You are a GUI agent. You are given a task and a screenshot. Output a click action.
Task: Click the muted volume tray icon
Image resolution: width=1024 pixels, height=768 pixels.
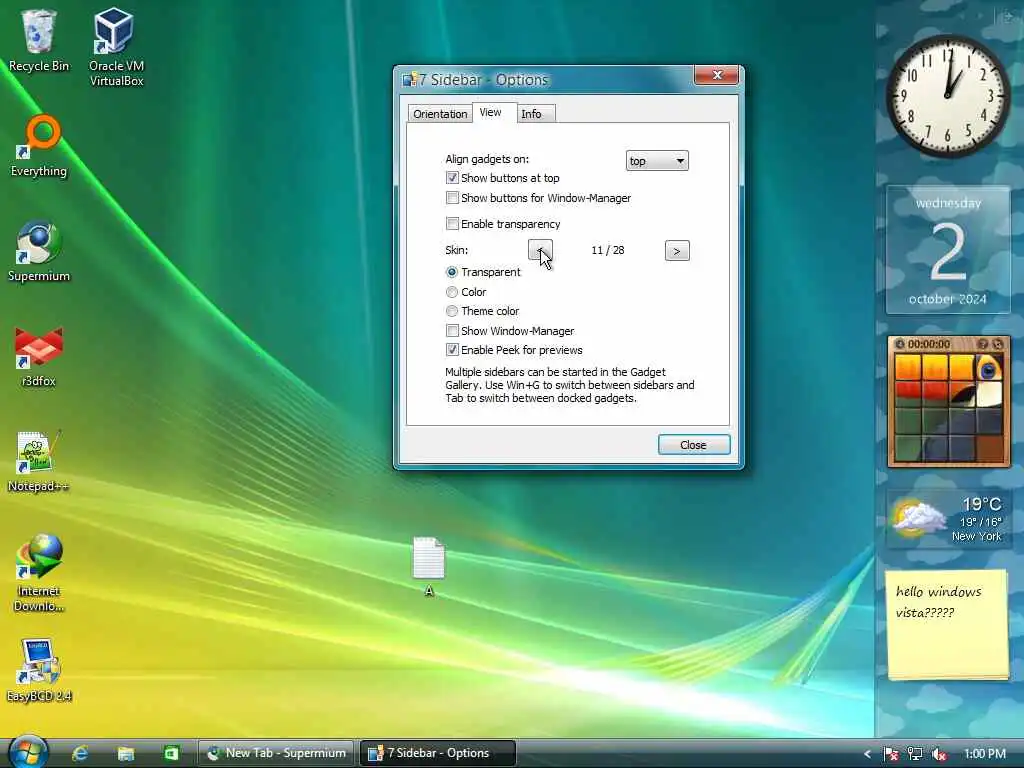940,754
